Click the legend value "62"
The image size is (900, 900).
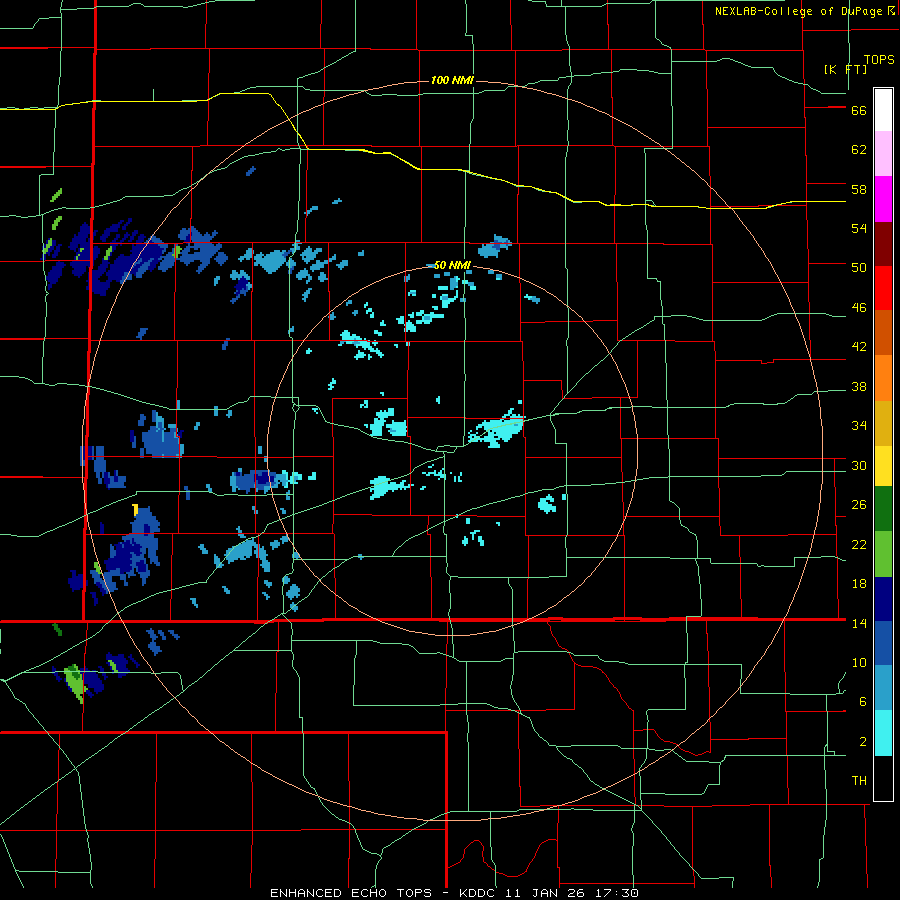click(x=859, y=150)
